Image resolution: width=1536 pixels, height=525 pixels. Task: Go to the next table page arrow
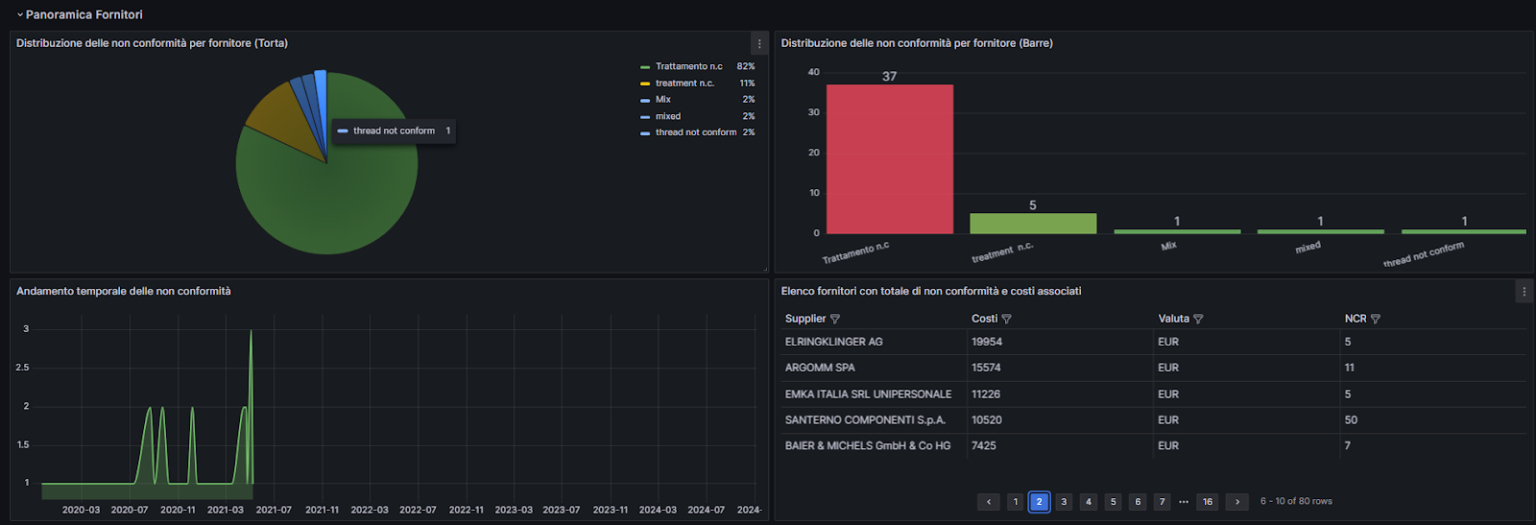coord(1237,502)
